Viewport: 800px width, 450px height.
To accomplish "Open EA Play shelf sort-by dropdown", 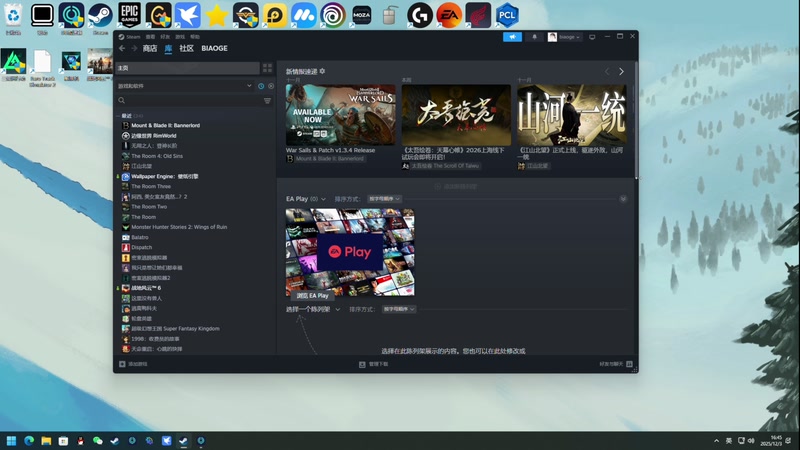I will click(384, 198).
